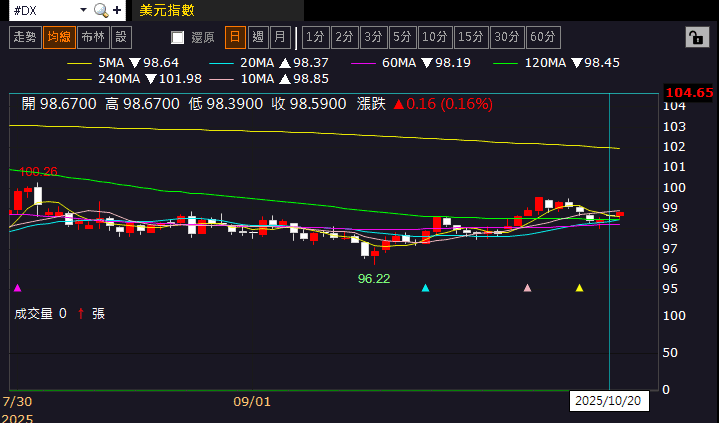
Task: Click the pink triangle marker on chart
Action: pyautogui.click(x=528, y=288)
